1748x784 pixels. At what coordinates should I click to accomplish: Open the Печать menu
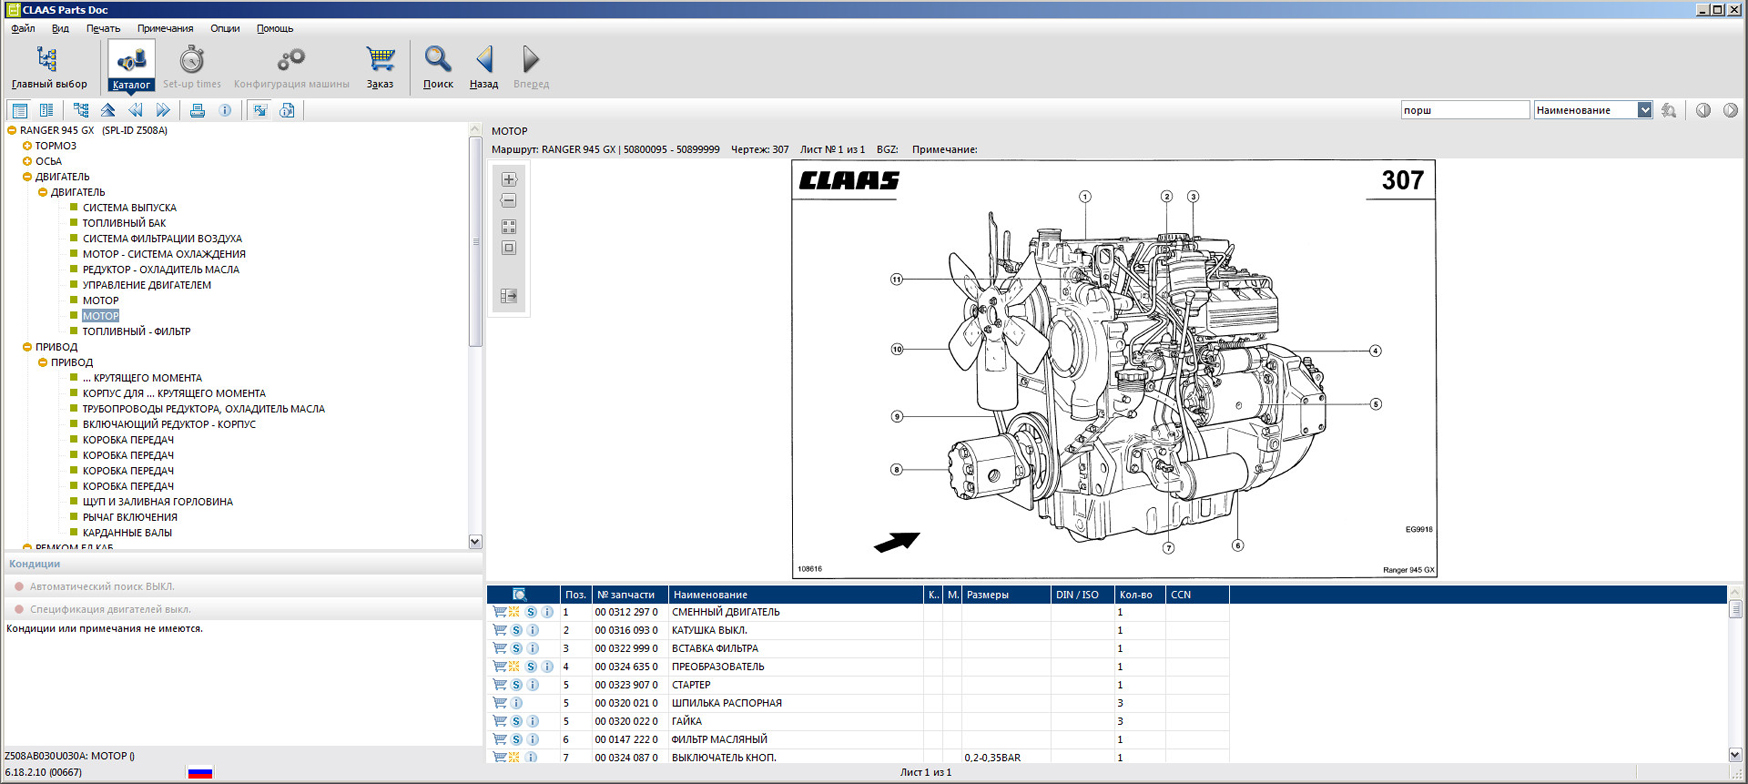102,29
